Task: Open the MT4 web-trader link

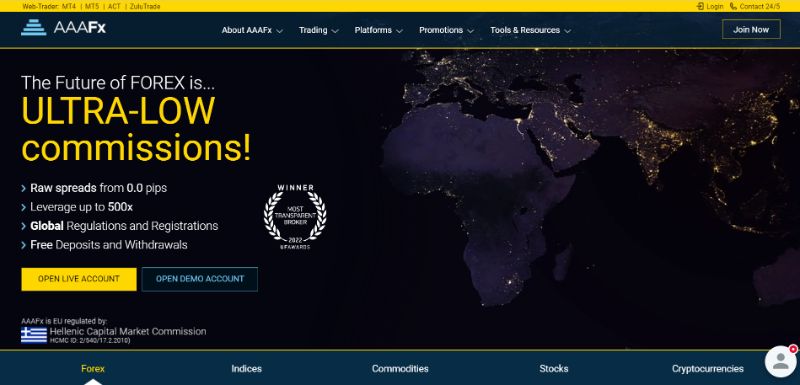Action: pyautogui.click(x=69, y=7)
